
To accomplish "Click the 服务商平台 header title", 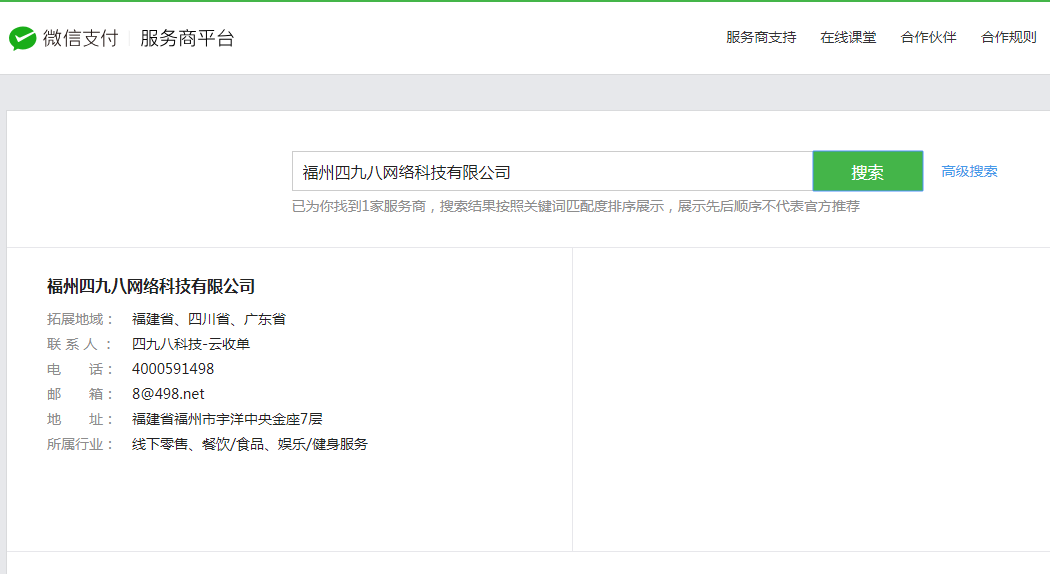I will tap(187, 38).
